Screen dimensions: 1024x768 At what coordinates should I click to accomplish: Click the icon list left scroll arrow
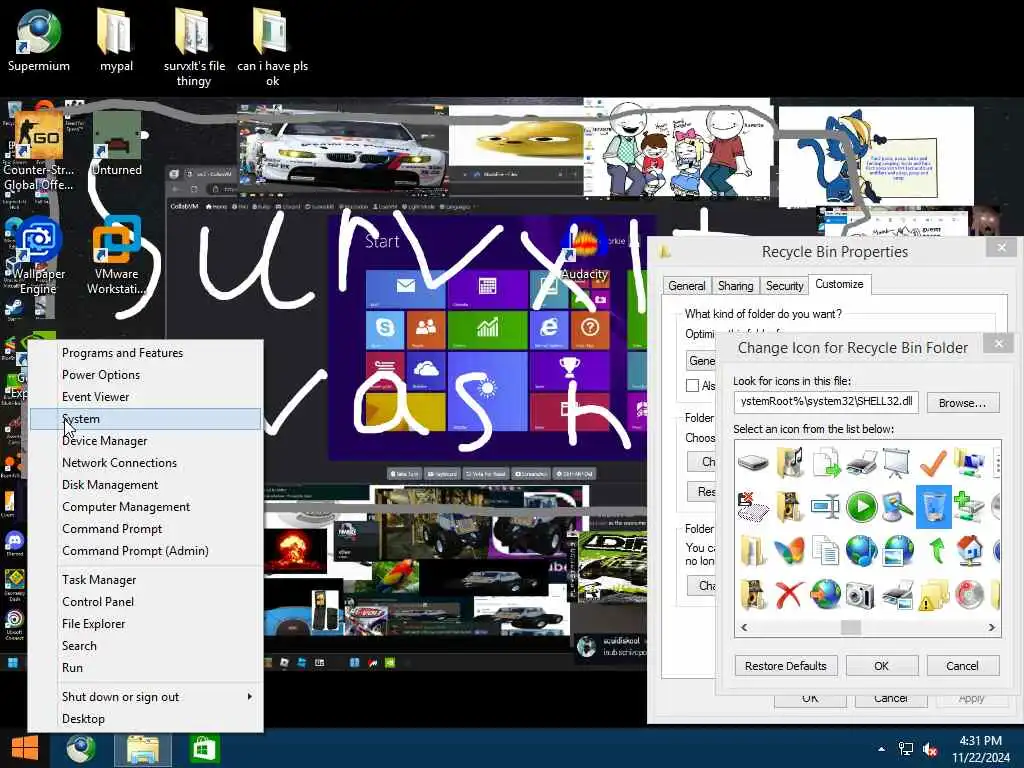[744, 627]
